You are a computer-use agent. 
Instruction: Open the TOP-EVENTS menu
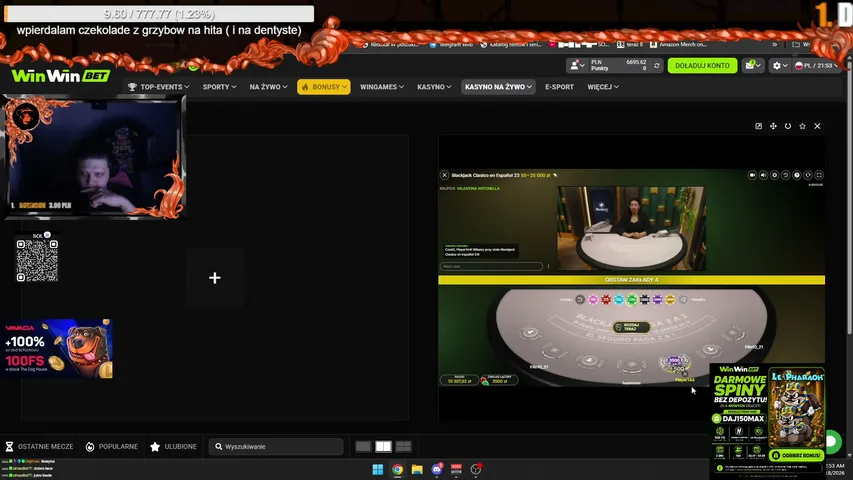point(158,87)
